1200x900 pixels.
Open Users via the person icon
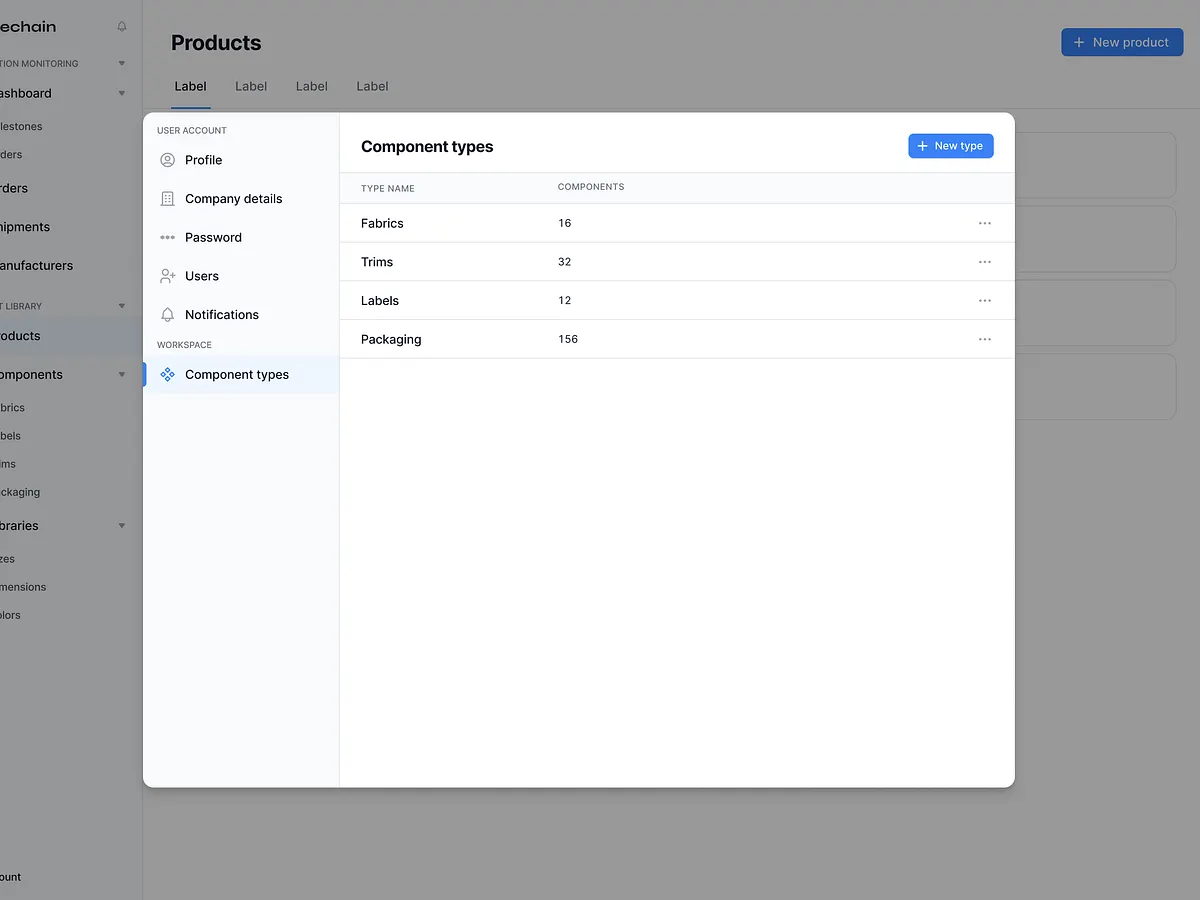tap(166, 276)
